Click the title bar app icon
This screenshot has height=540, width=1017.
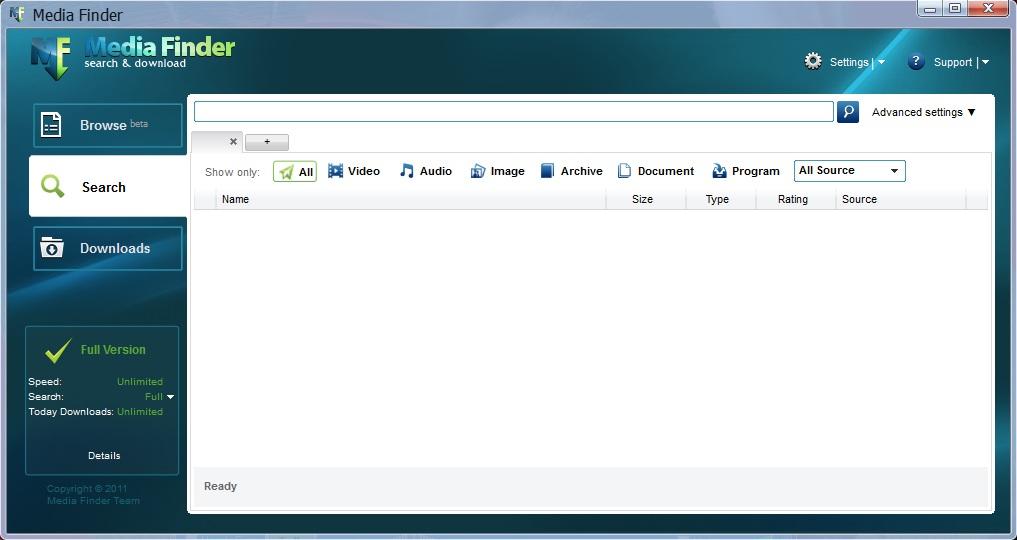click(x=17, y=14)
